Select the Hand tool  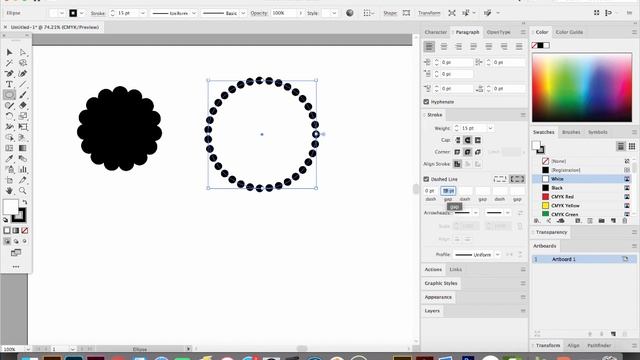coord(9,191)
